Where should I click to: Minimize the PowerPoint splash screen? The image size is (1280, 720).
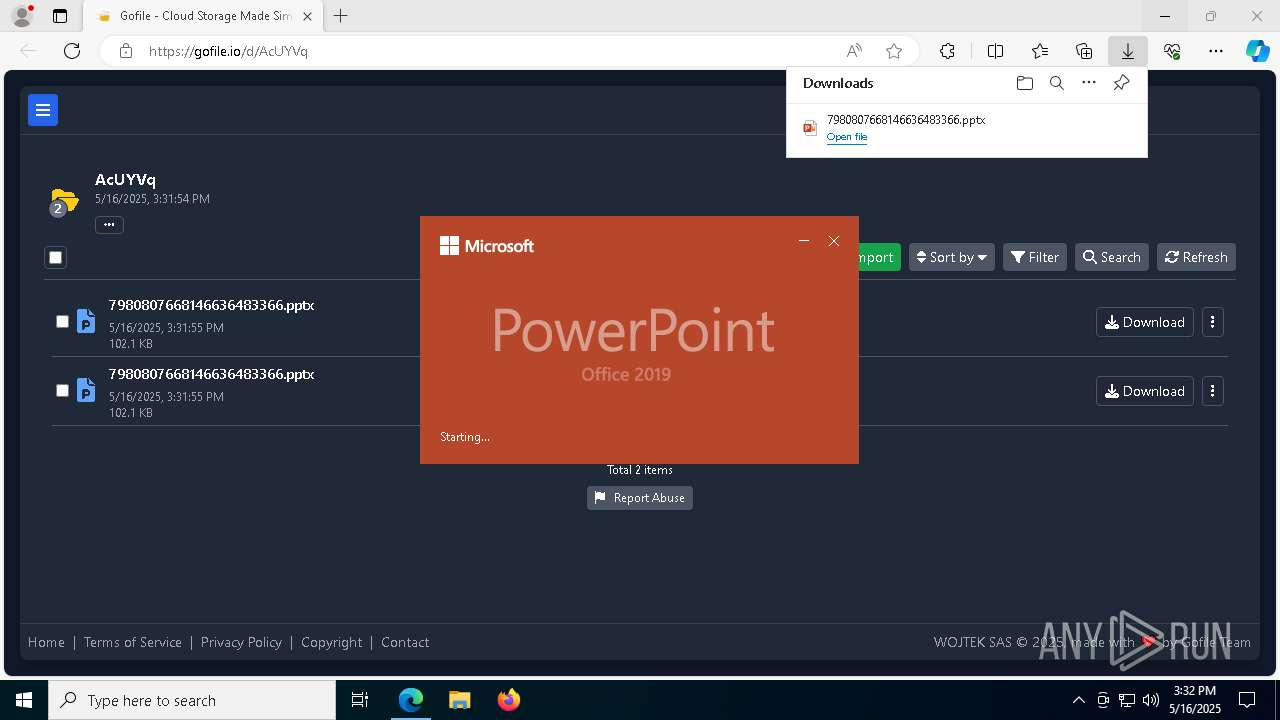pos(803,241)
